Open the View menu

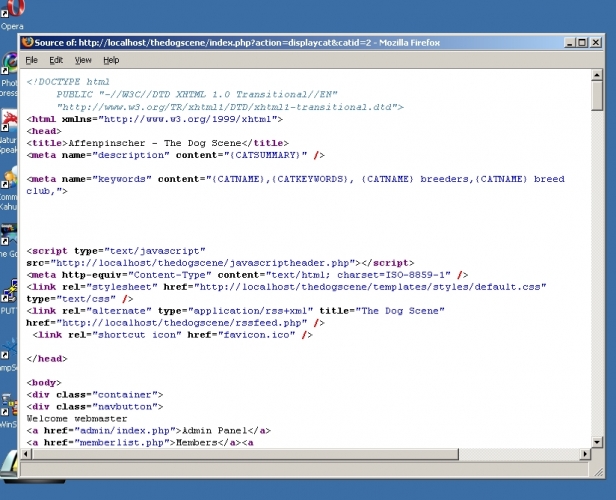tap(83, 60)
